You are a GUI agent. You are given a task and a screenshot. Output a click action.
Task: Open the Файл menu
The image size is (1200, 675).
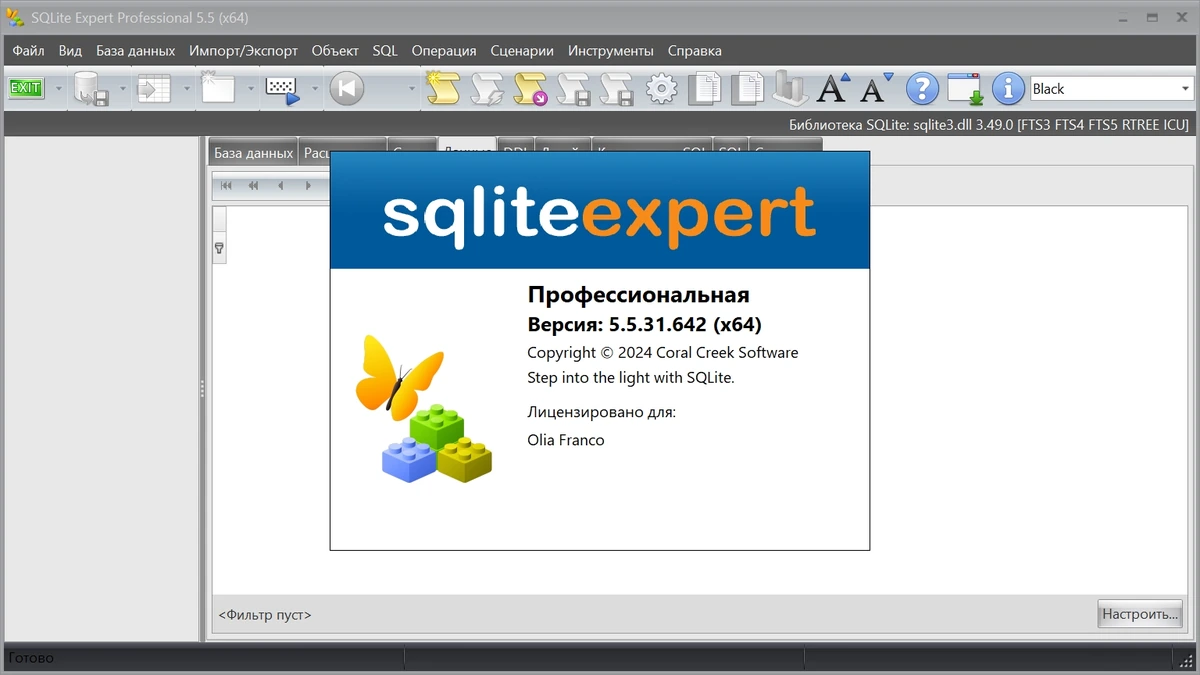(x=29, y=51)
